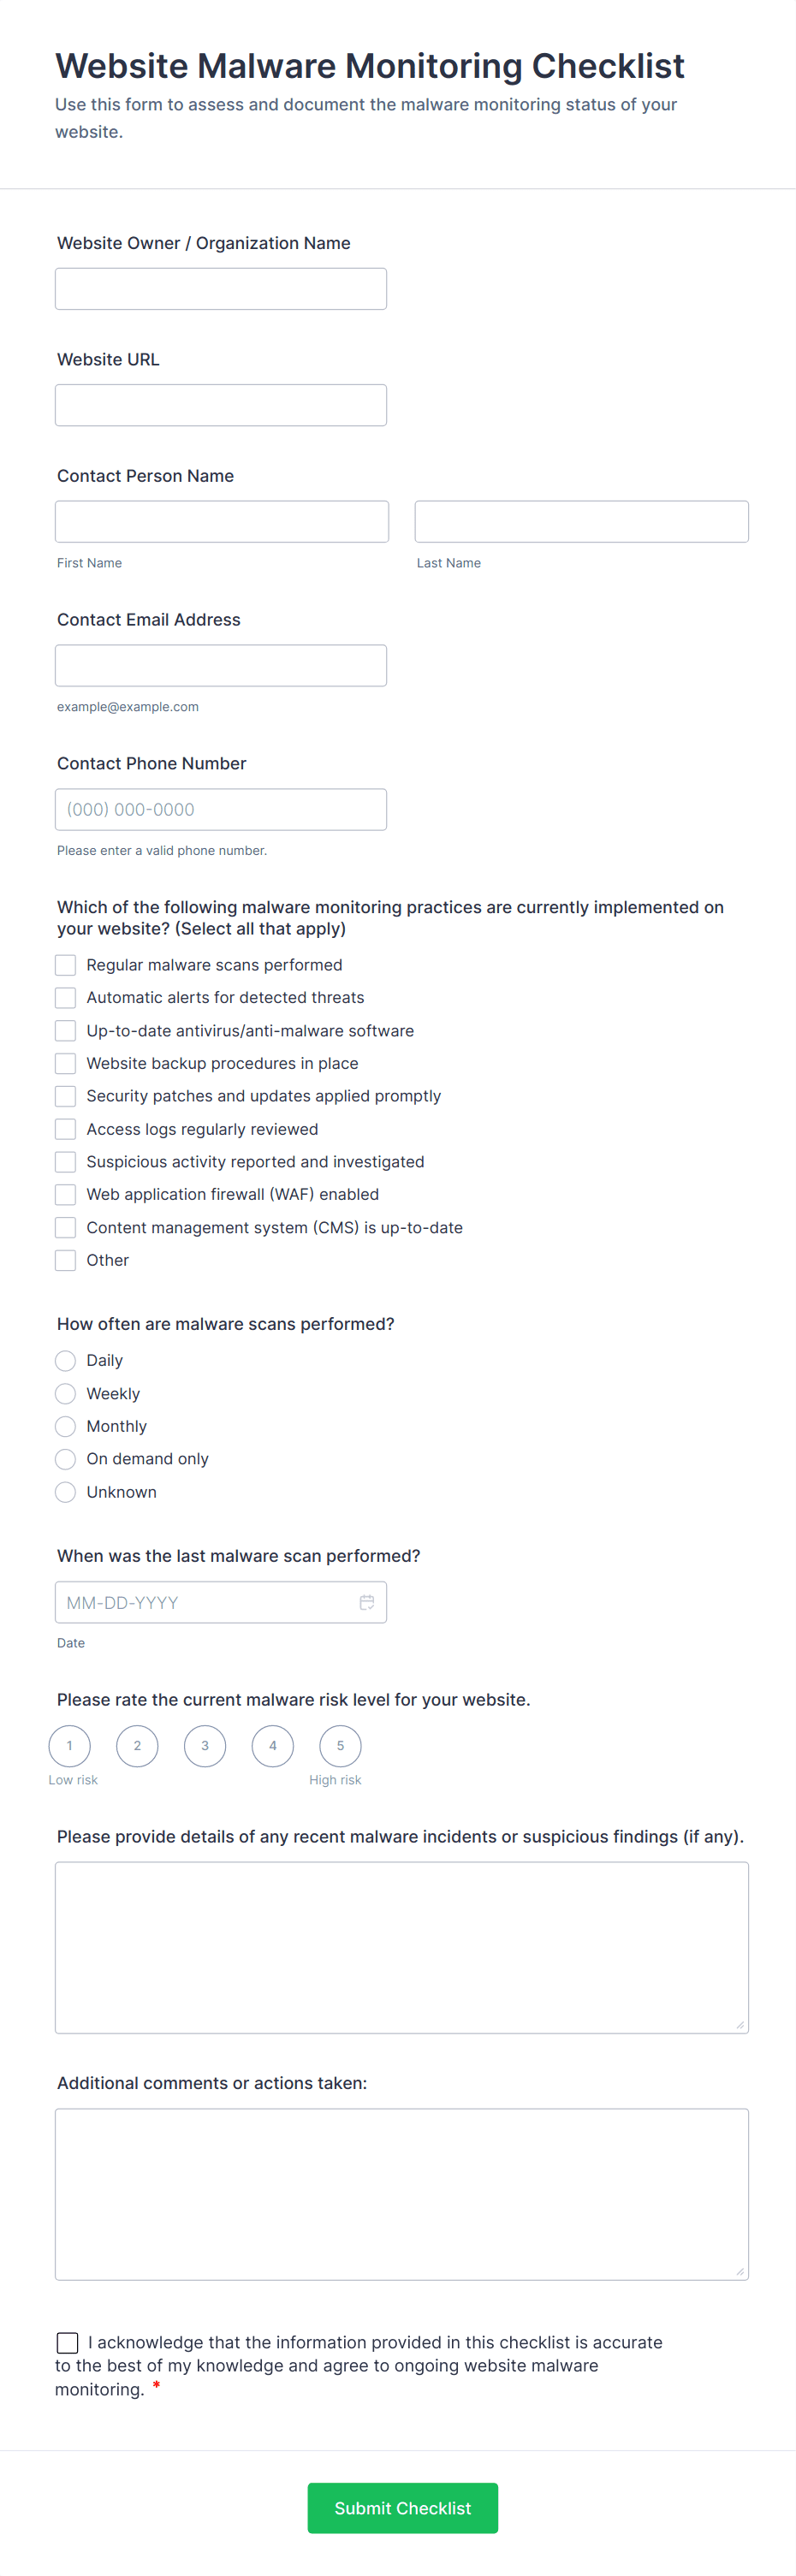Screen dimensions: 796x2576
Task: Choose risk level 3 circle
Action: [205, 1746]
